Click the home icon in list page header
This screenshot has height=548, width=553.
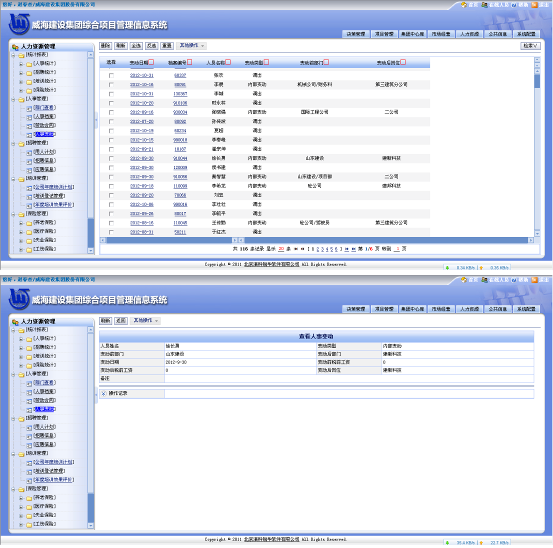coord(464,5)
